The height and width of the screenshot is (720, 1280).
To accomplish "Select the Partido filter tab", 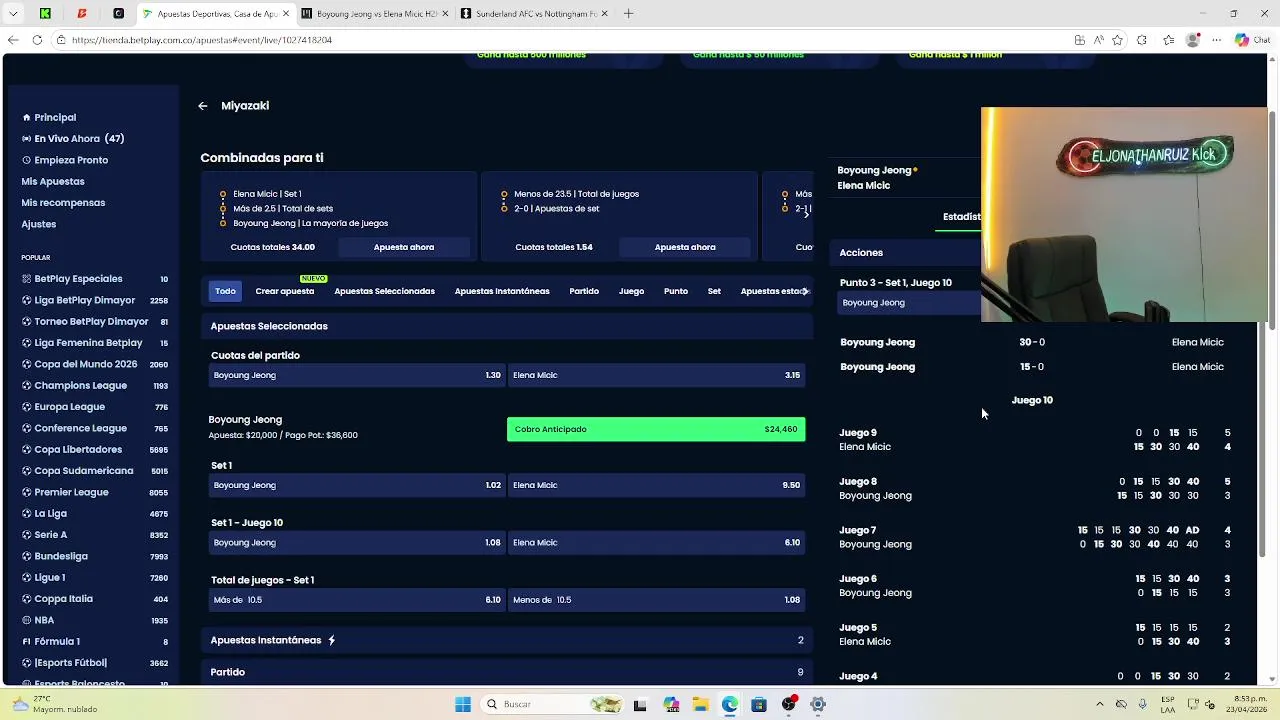I will coord(584,291).
